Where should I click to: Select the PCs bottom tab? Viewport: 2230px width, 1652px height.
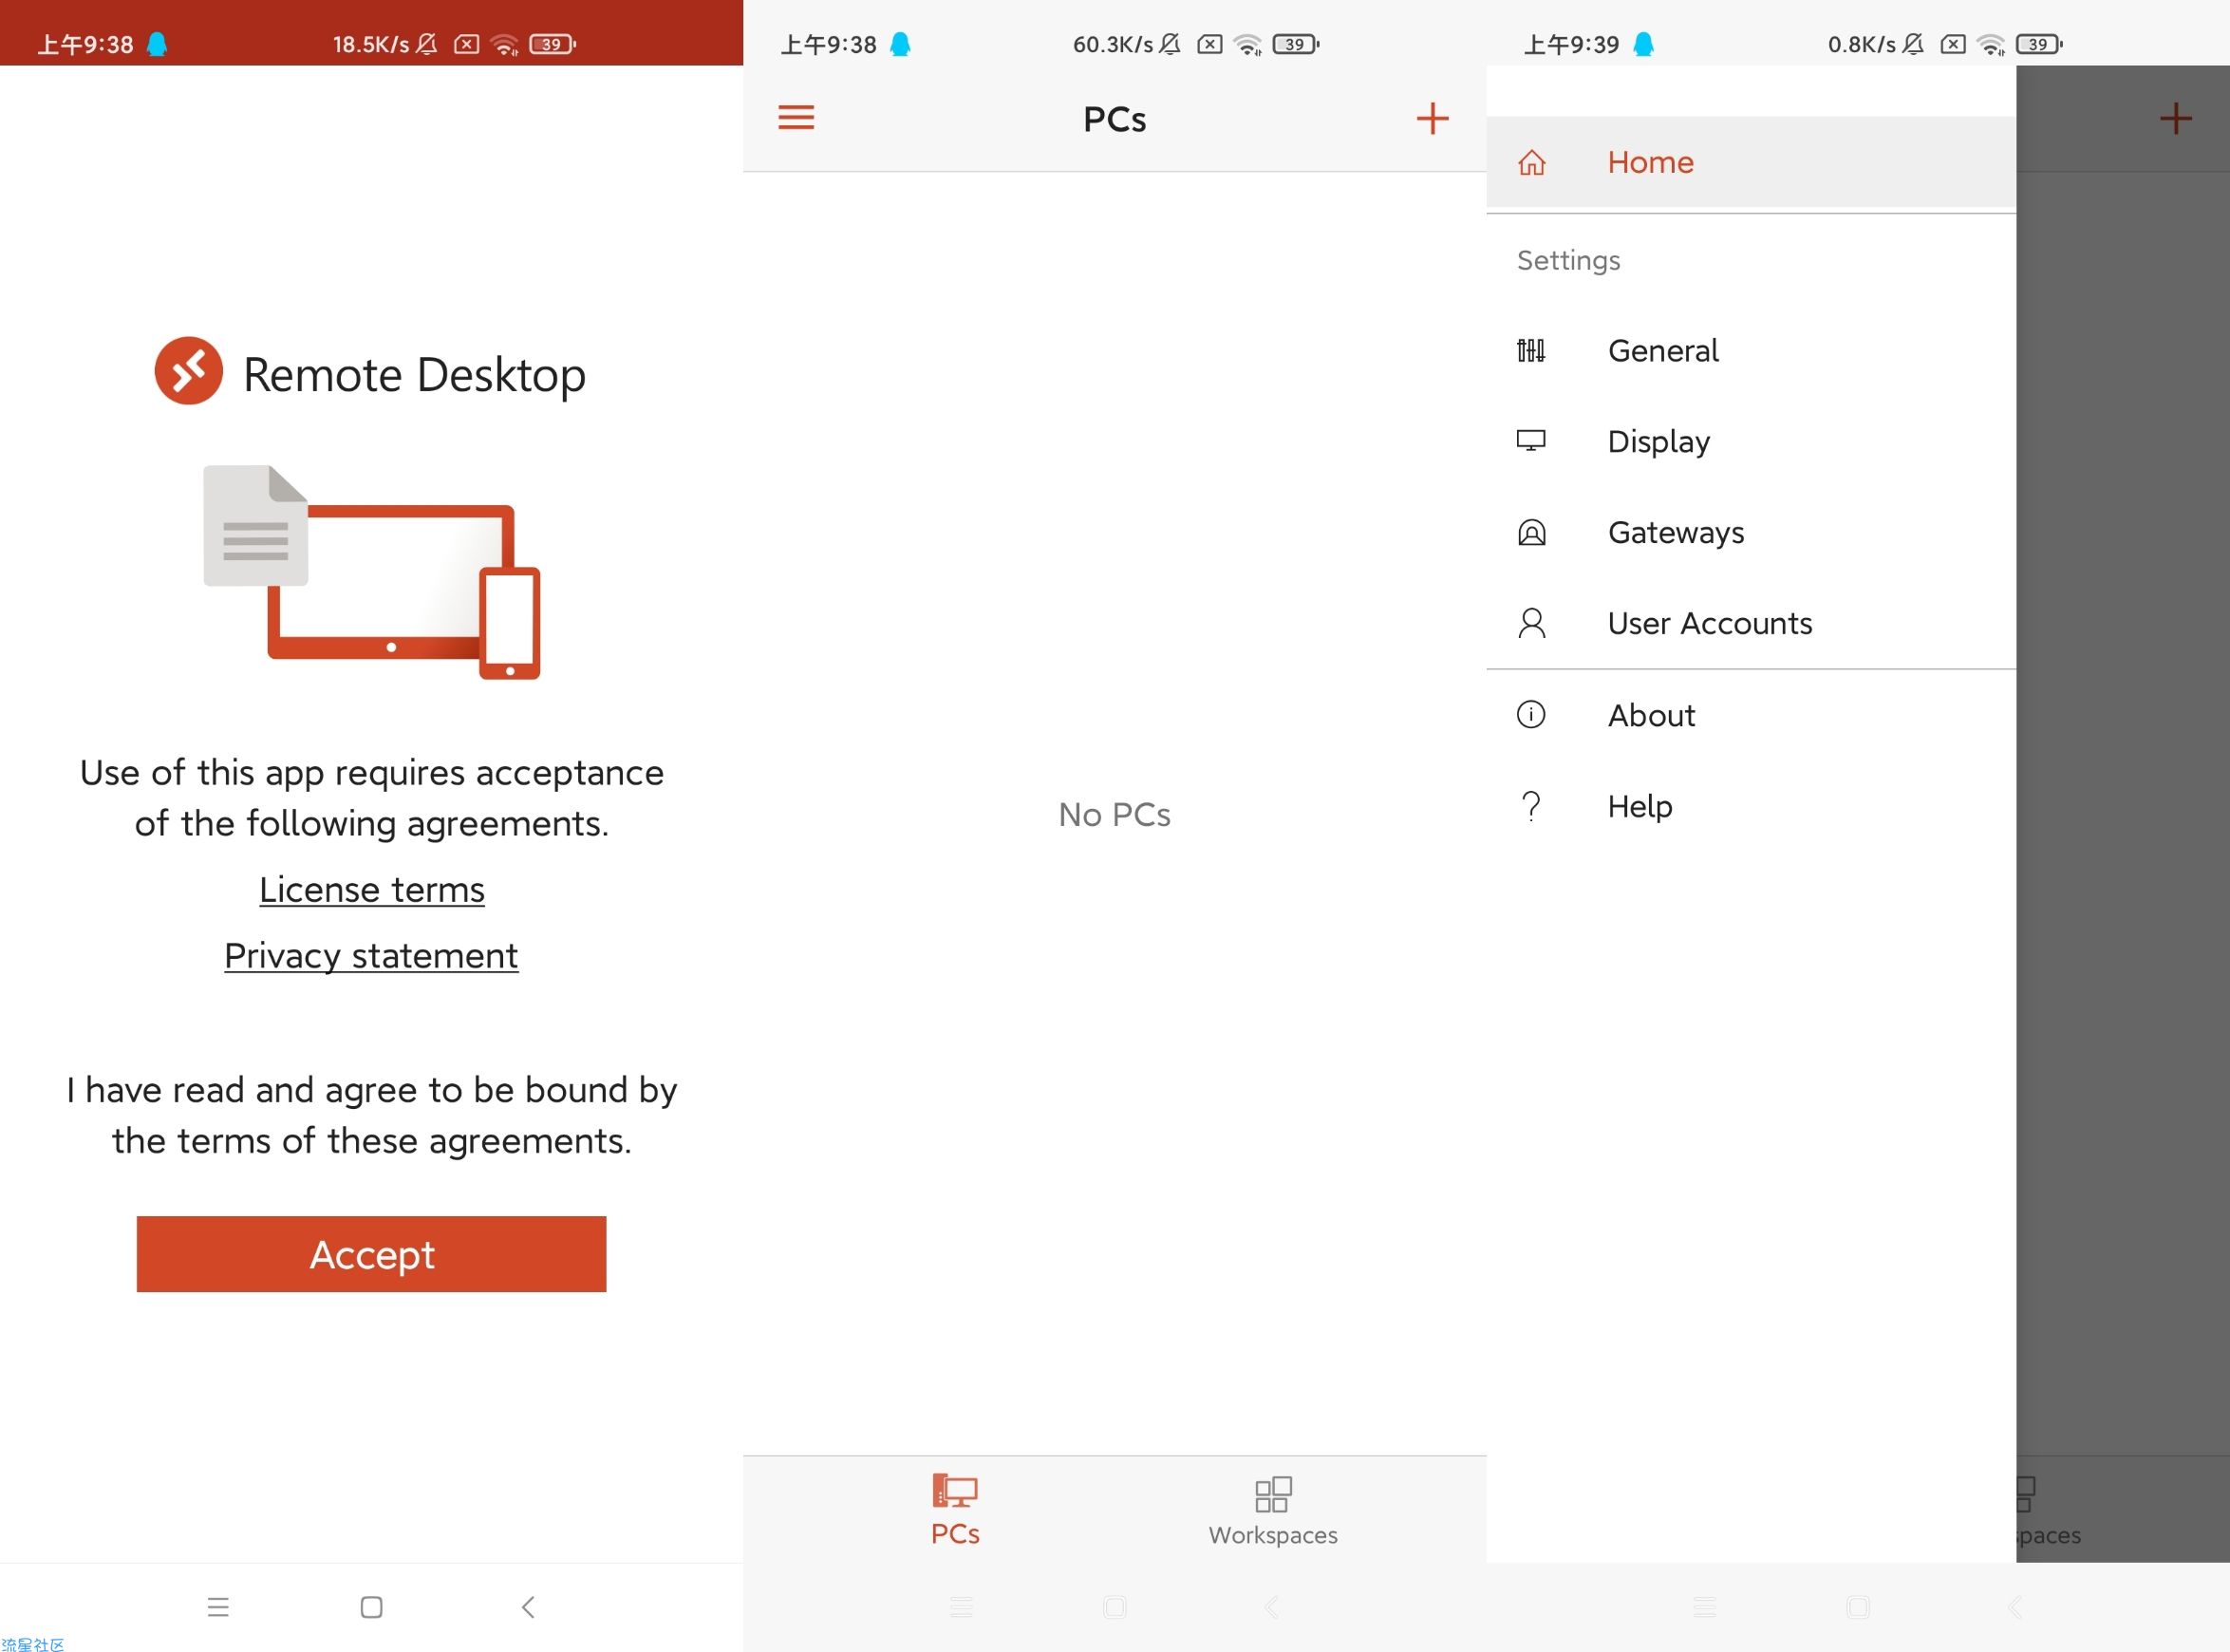[x=955, y=1510]
